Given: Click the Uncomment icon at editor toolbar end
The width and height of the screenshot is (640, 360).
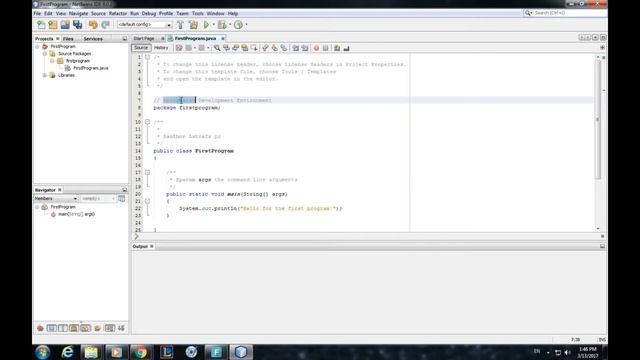Looking at the screenshot, I should tap(347, 48).
